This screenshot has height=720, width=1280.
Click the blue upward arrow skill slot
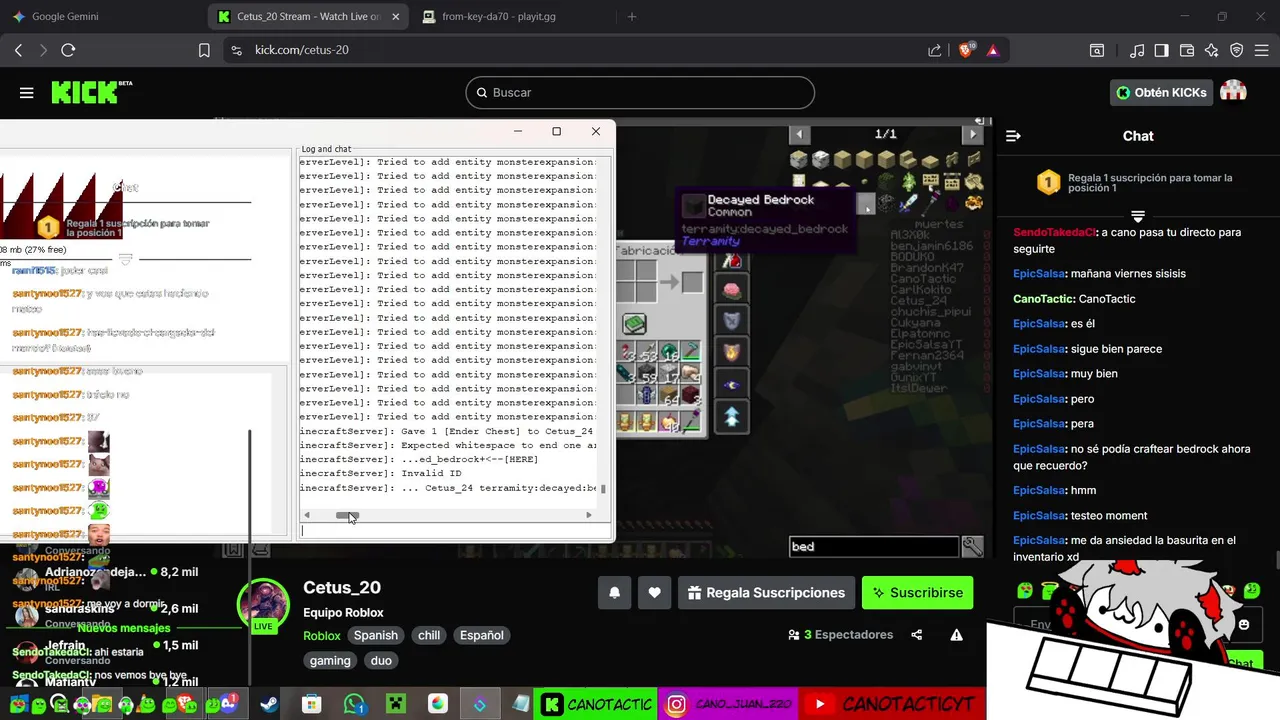point(731,418)
